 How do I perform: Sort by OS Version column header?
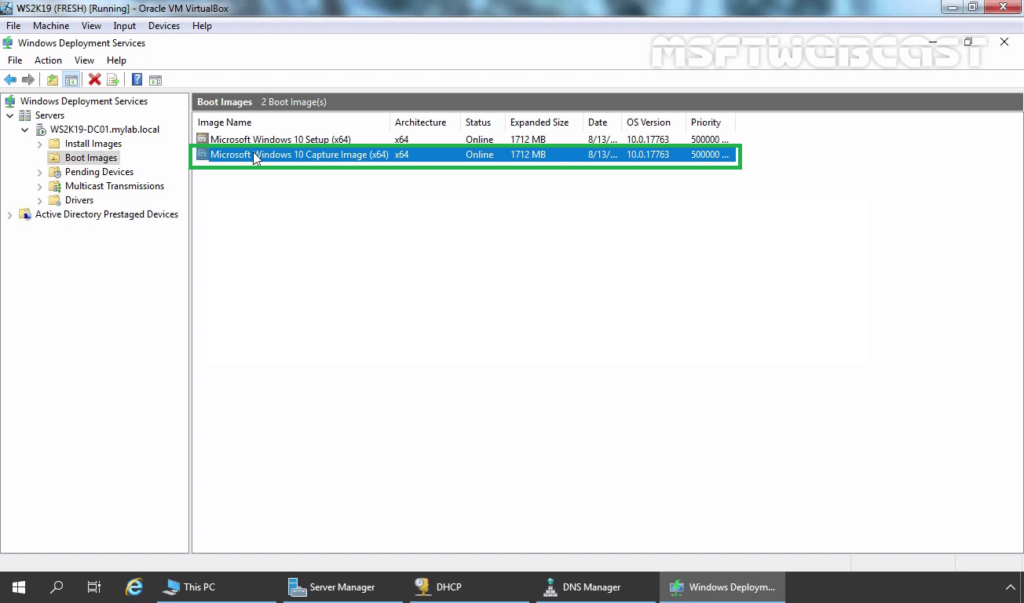(653, 122)
